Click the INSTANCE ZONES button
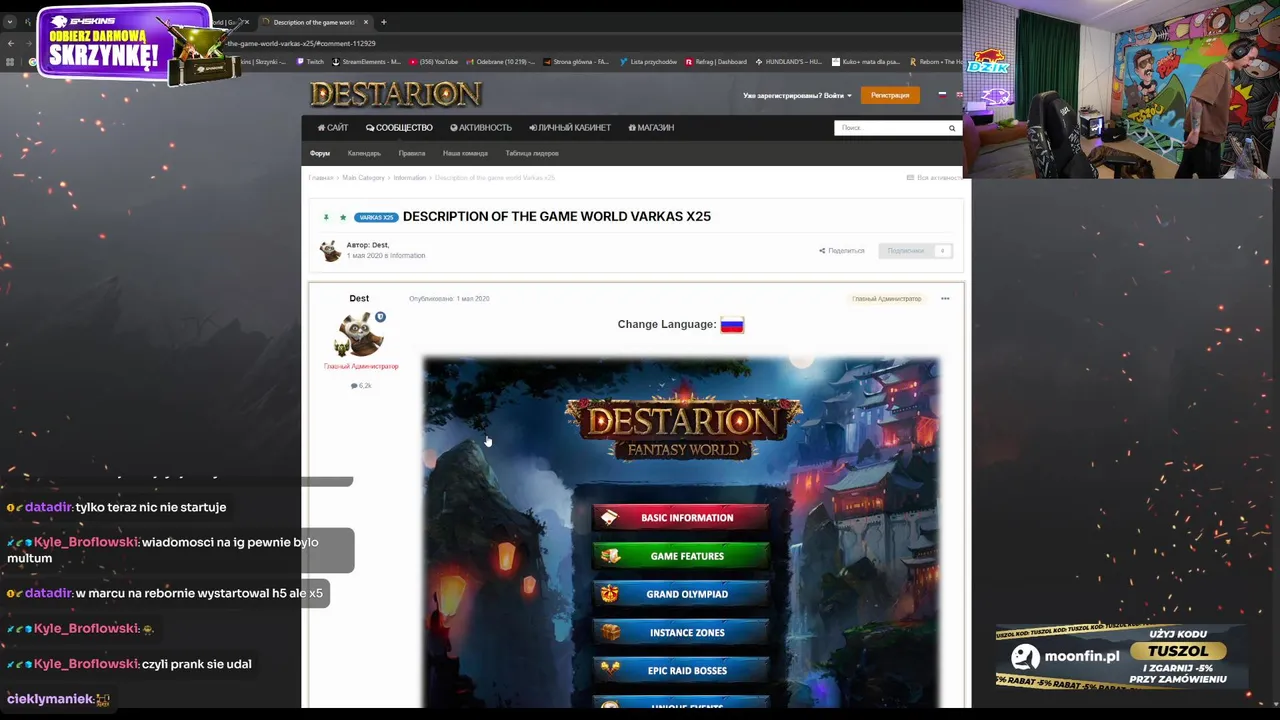This screenshot has height=720, width=1280. pyautogui.click(x=681, y=633)
